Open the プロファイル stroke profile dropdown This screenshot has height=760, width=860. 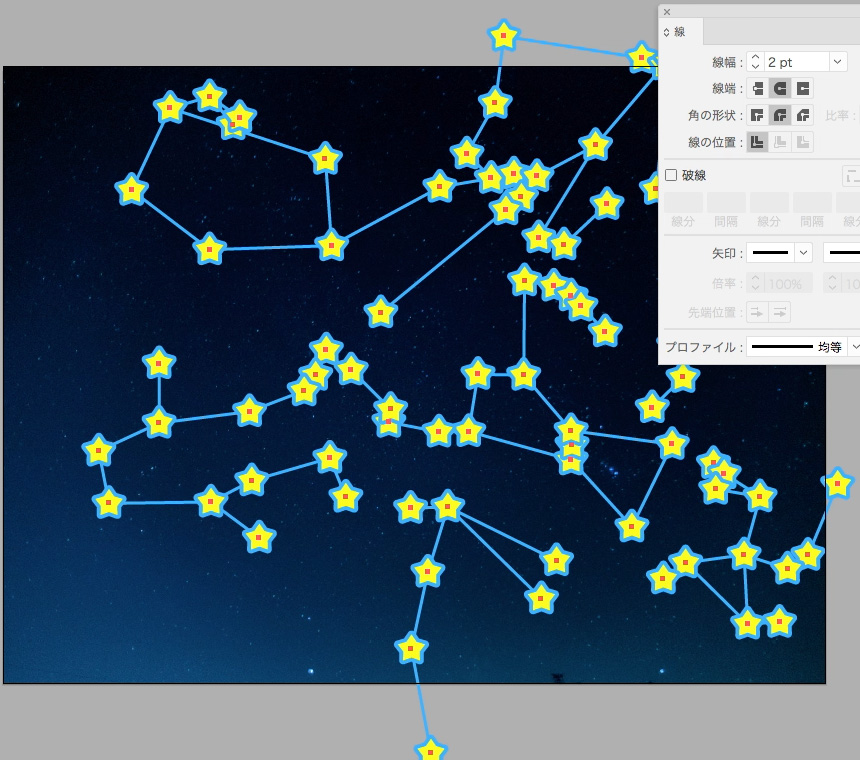854,347
